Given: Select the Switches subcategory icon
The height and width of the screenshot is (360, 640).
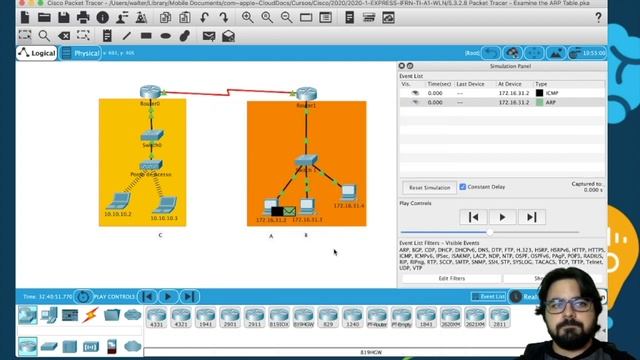Looking at the screenshot, I should (49, 347).
